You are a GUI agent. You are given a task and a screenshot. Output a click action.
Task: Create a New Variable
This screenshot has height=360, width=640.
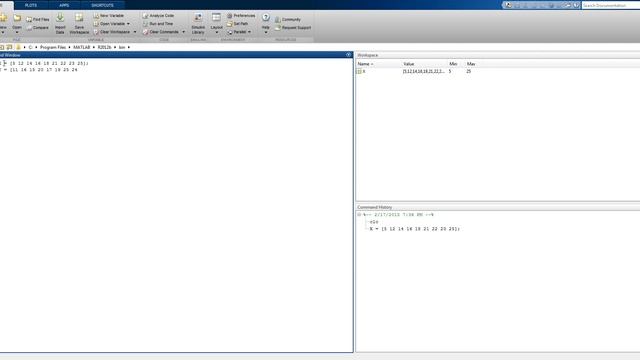coord(109,16)
